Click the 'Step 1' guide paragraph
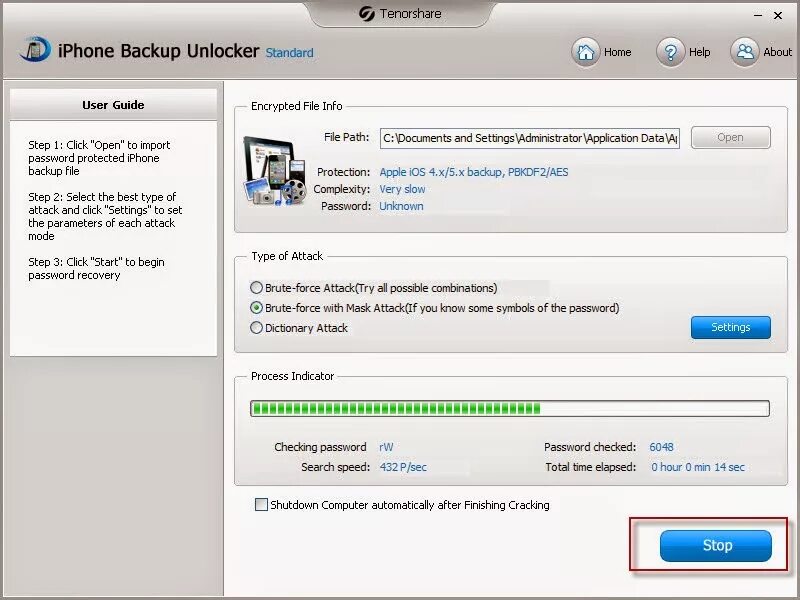Viewport: 800px width, 600px height. [x=99, y=158]
